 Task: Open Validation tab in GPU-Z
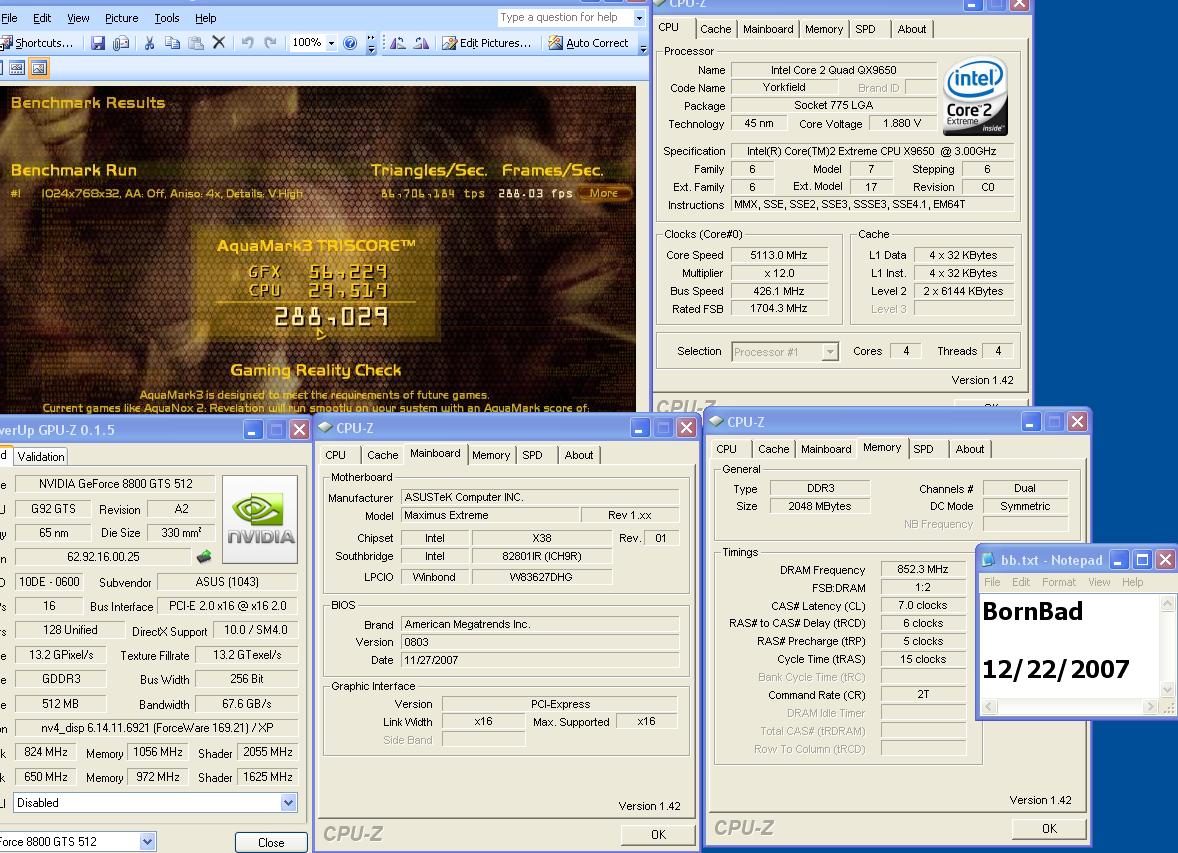[x=41, y=456]
